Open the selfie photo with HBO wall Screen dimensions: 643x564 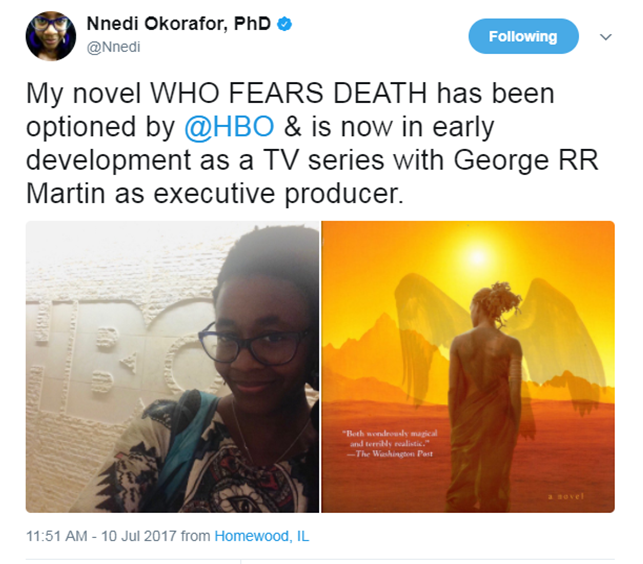point(172,367)
